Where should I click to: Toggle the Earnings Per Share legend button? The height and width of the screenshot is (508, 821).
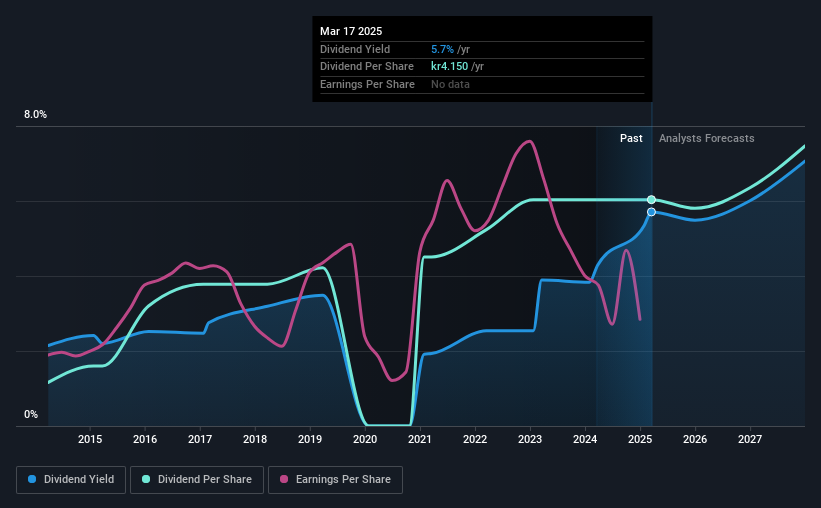click(335, 480)
